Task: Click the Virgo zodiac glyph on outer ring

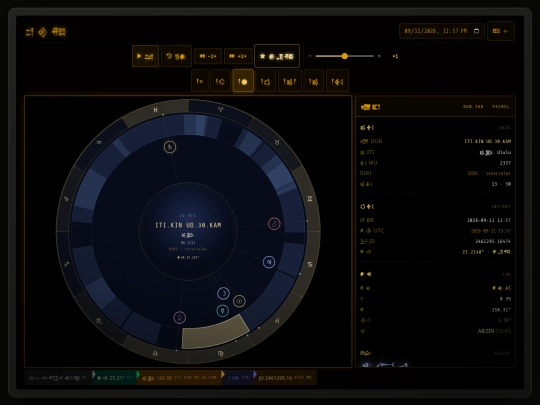Action: (220, 353)
